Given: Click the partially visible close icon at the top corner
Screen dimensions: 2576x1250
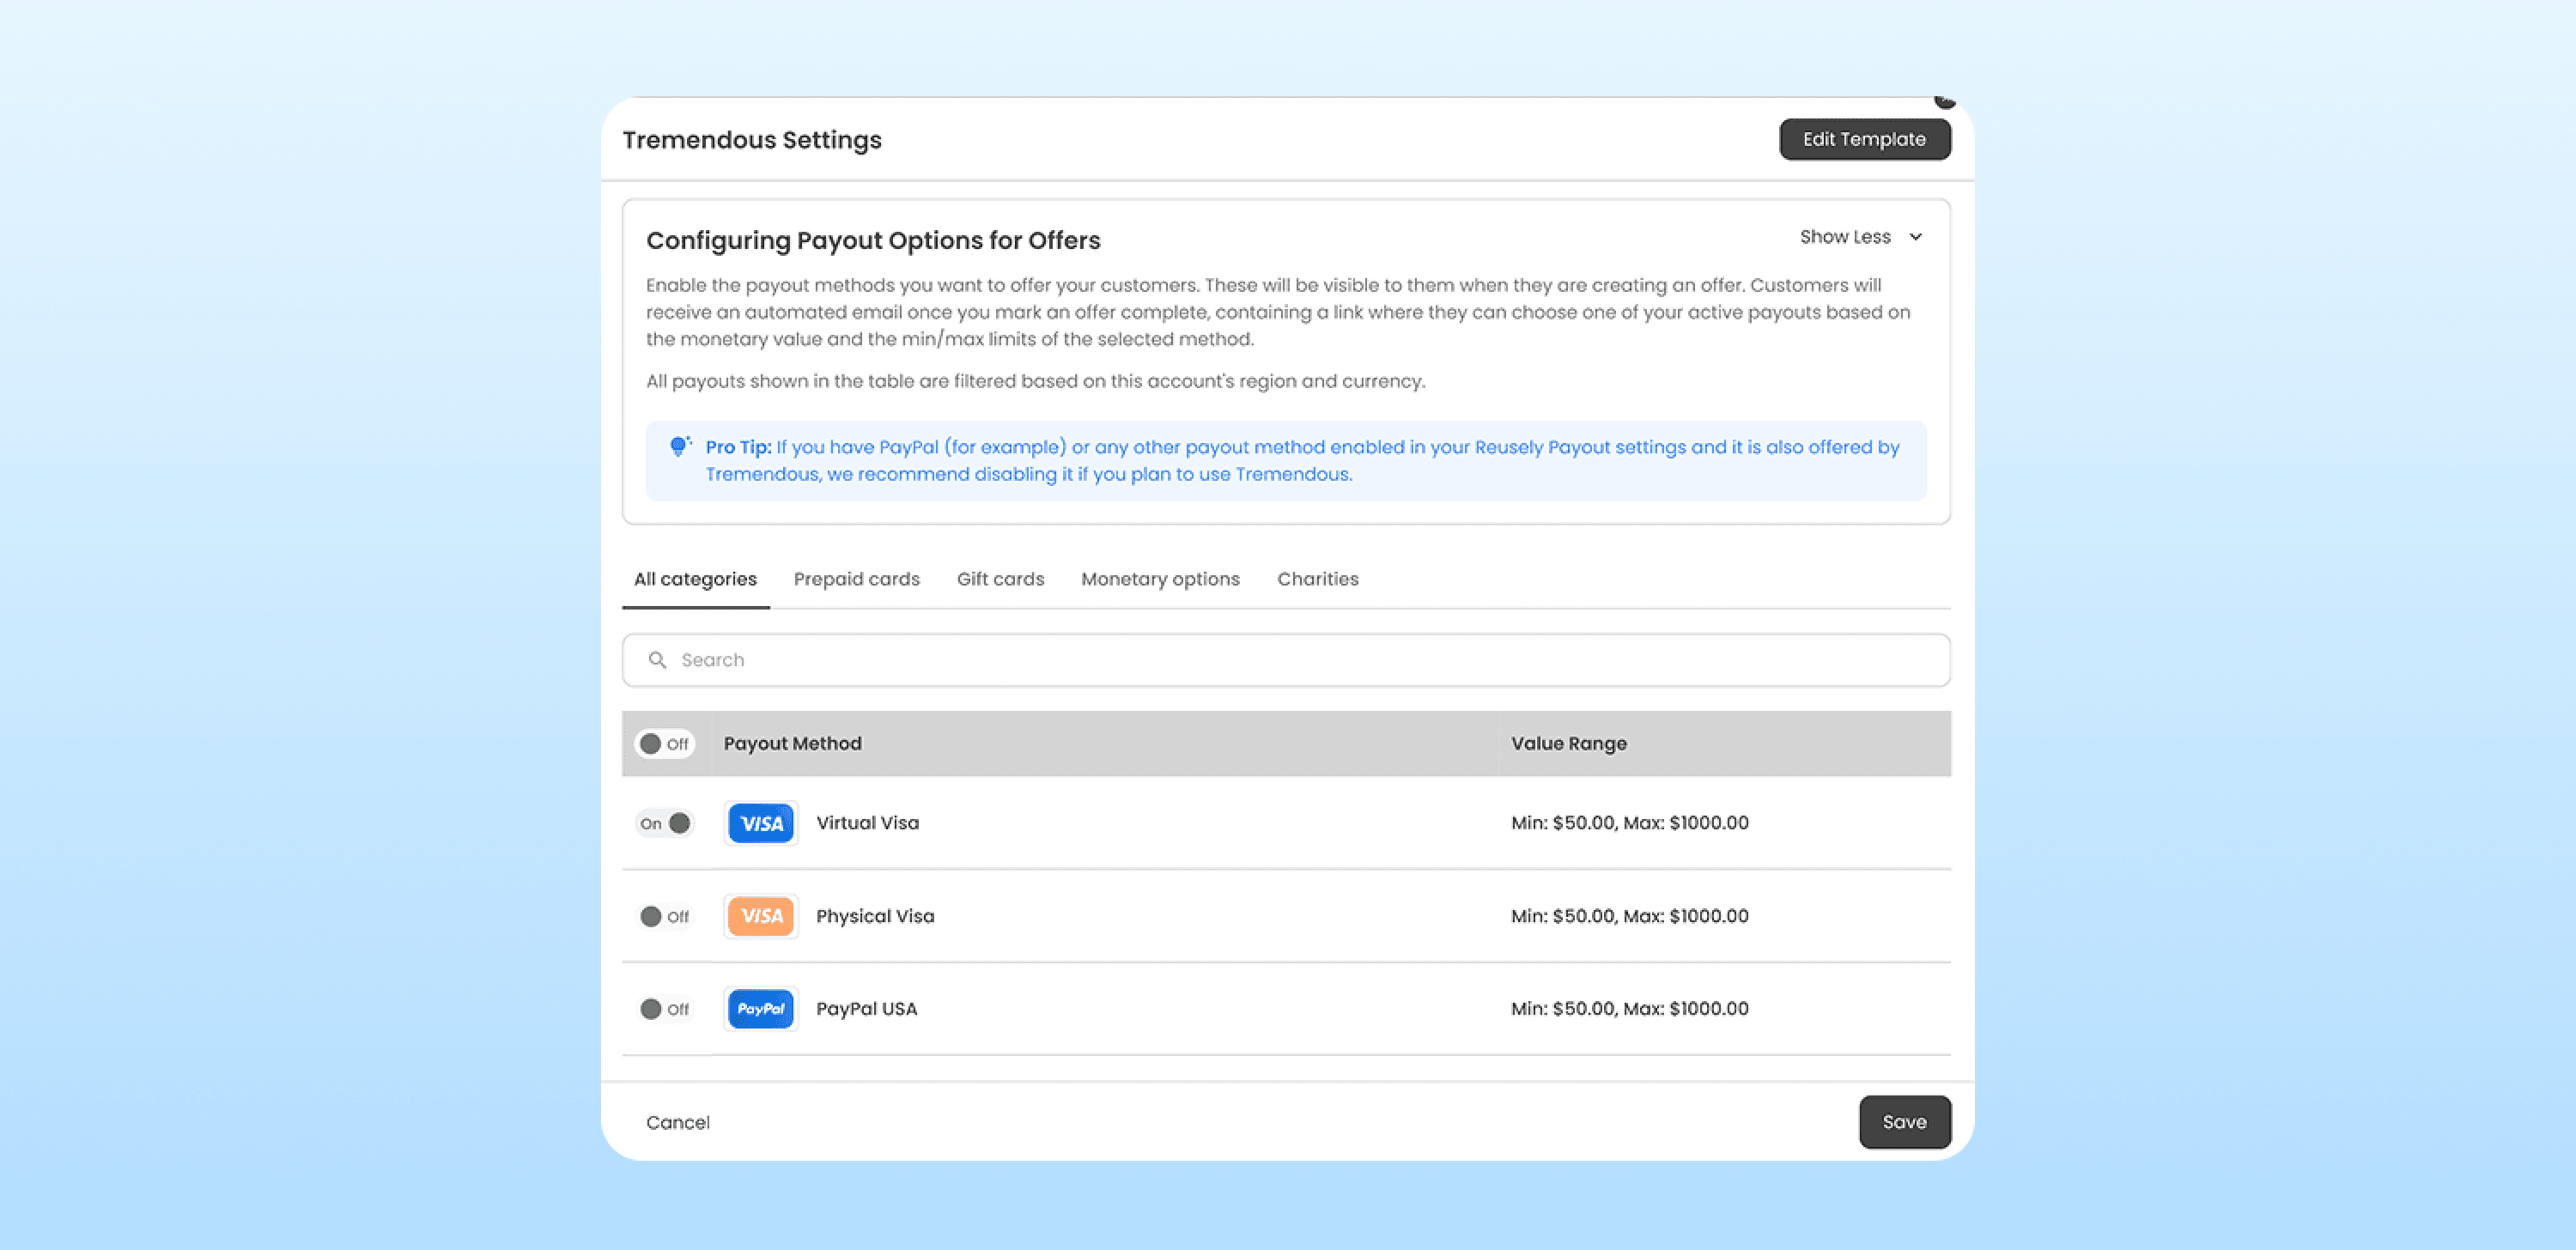Looking at the screenshot, I should (x=1943, y=101).
